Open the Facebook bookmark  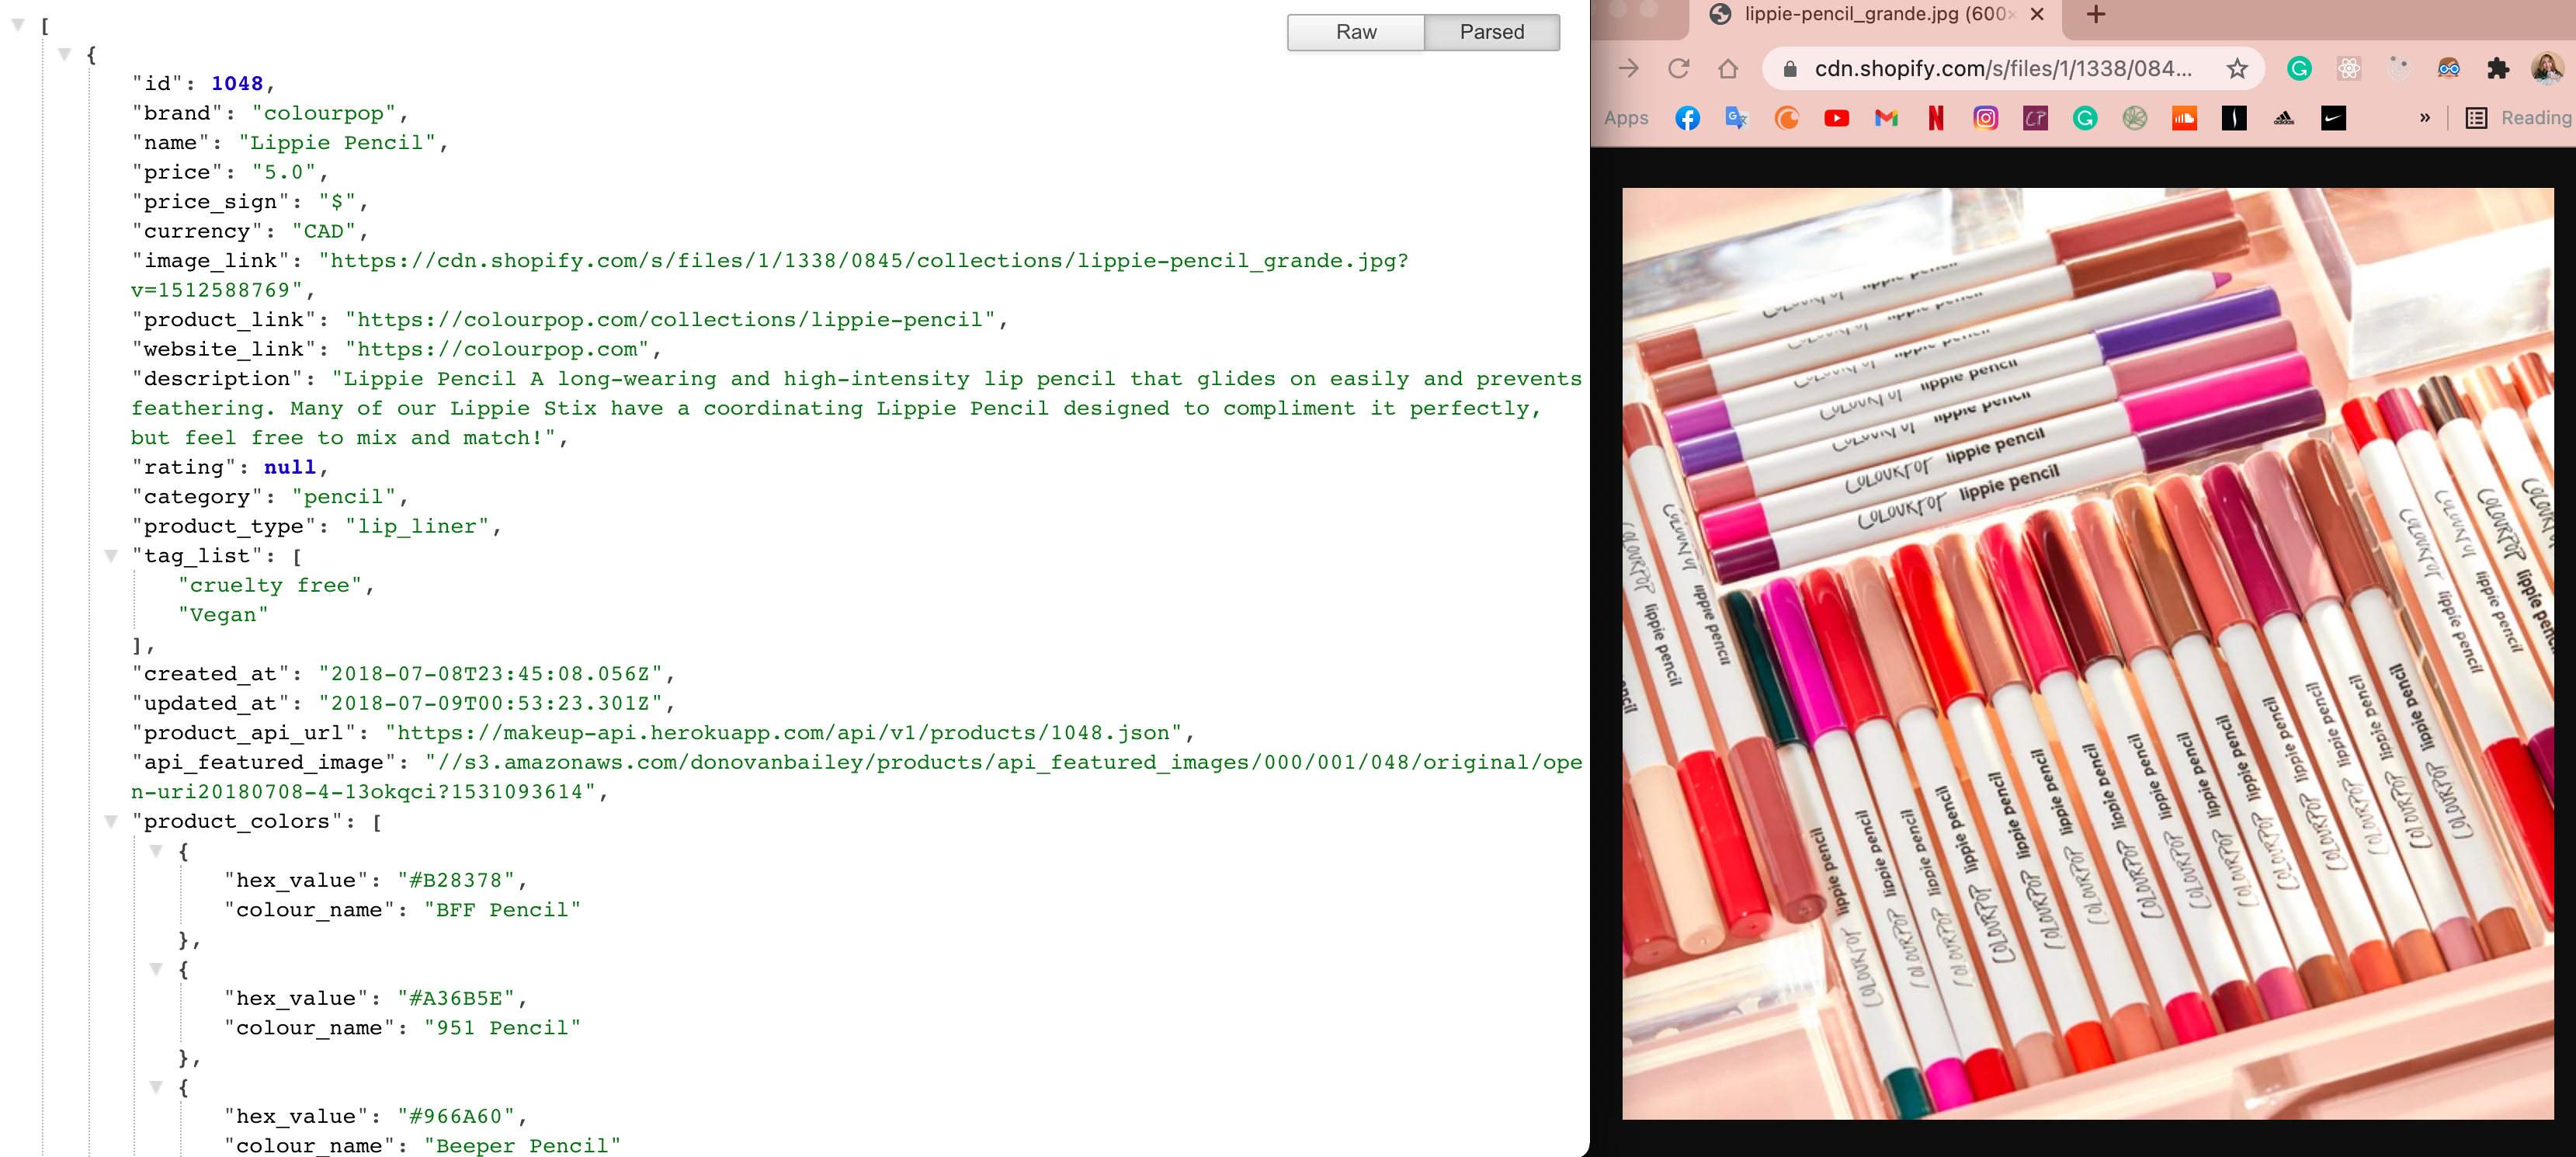coord(1687,118)
